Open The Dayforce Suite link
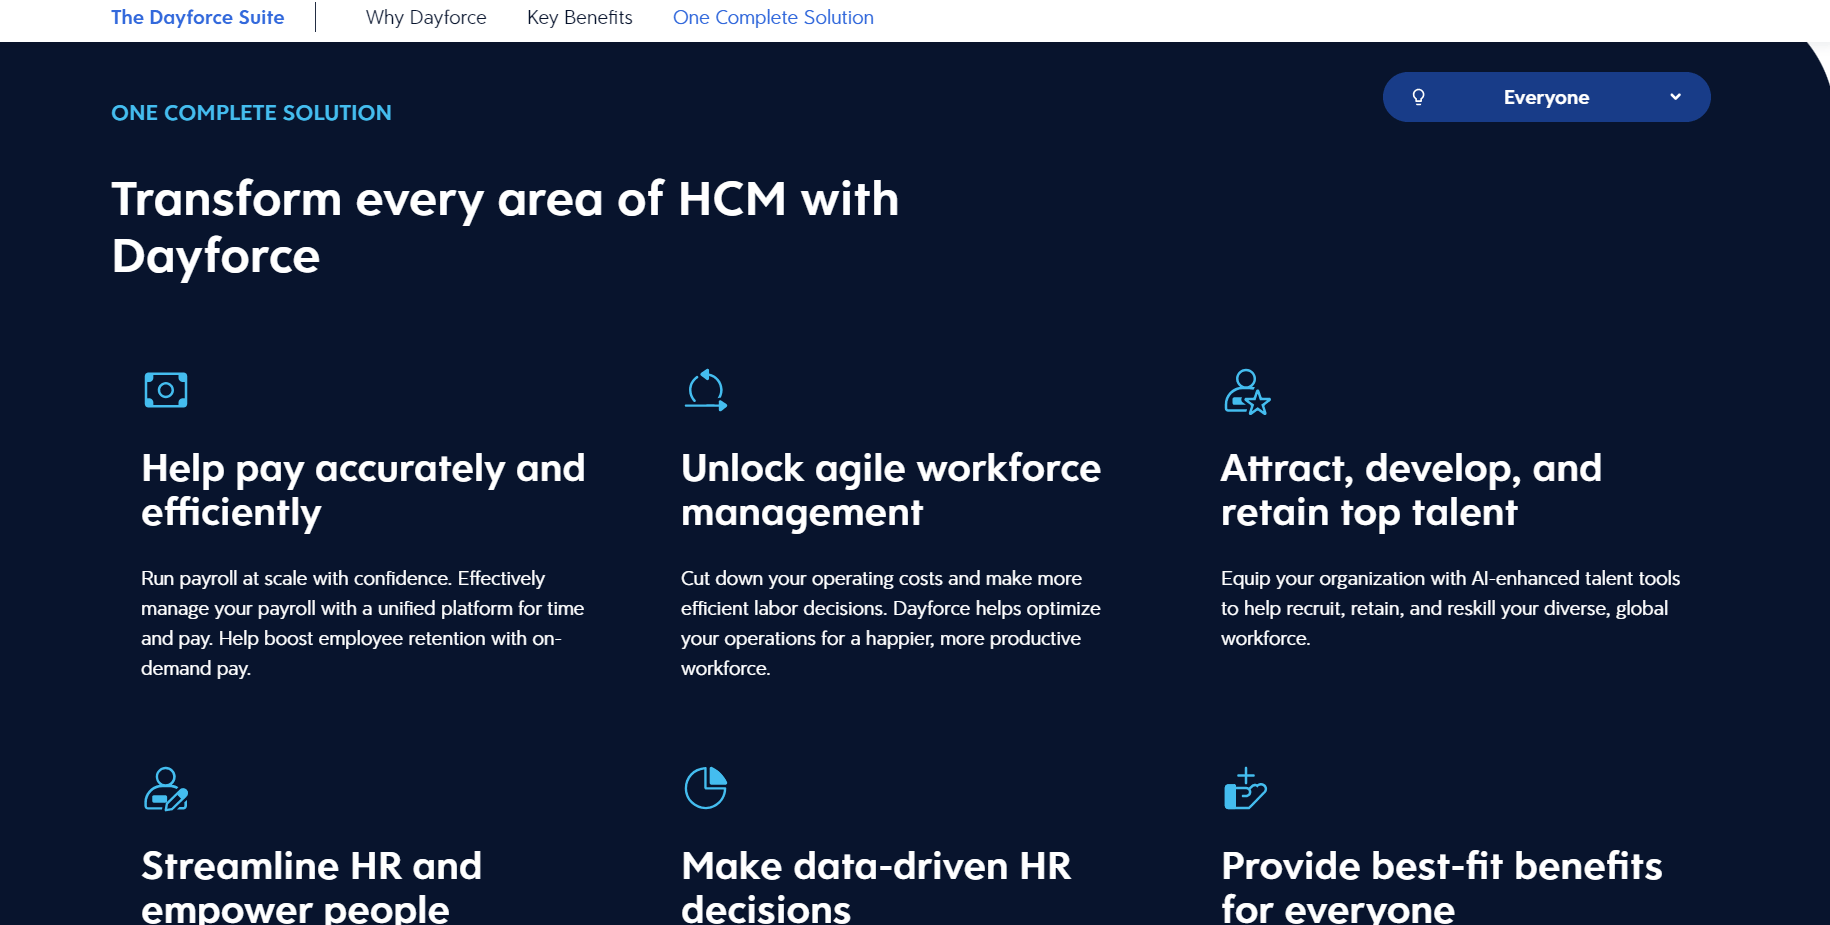The image size is (1830, 925). tap(198, 17)
